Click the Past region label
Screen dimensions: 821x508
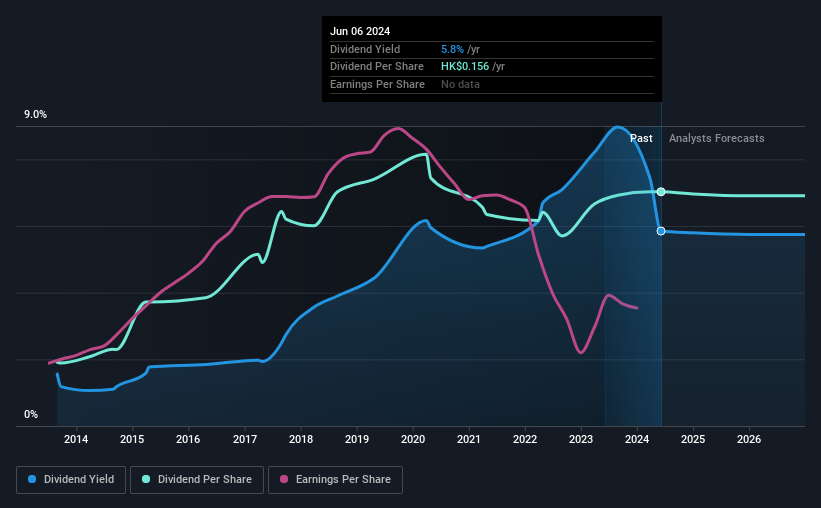click(641, 138)
